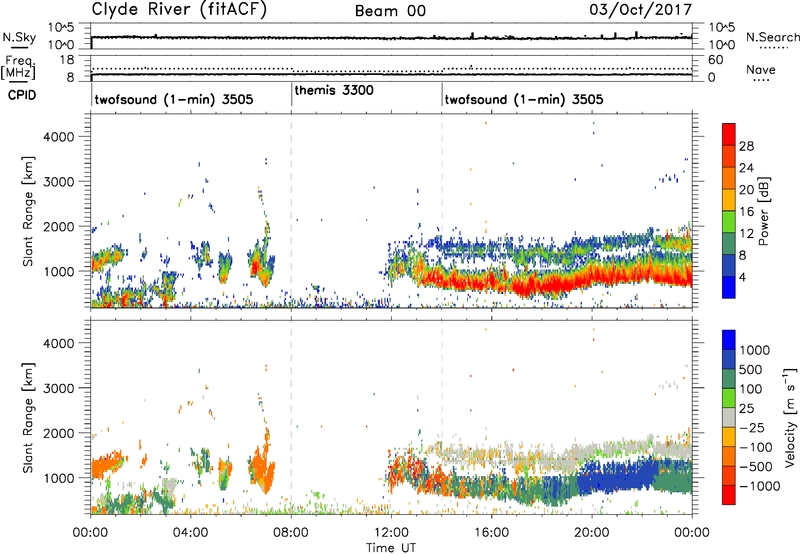This screenshot has width=800, height=554.
Task: Click the '-500' tick on the Velocity colorbar
Action: (756, 467)
